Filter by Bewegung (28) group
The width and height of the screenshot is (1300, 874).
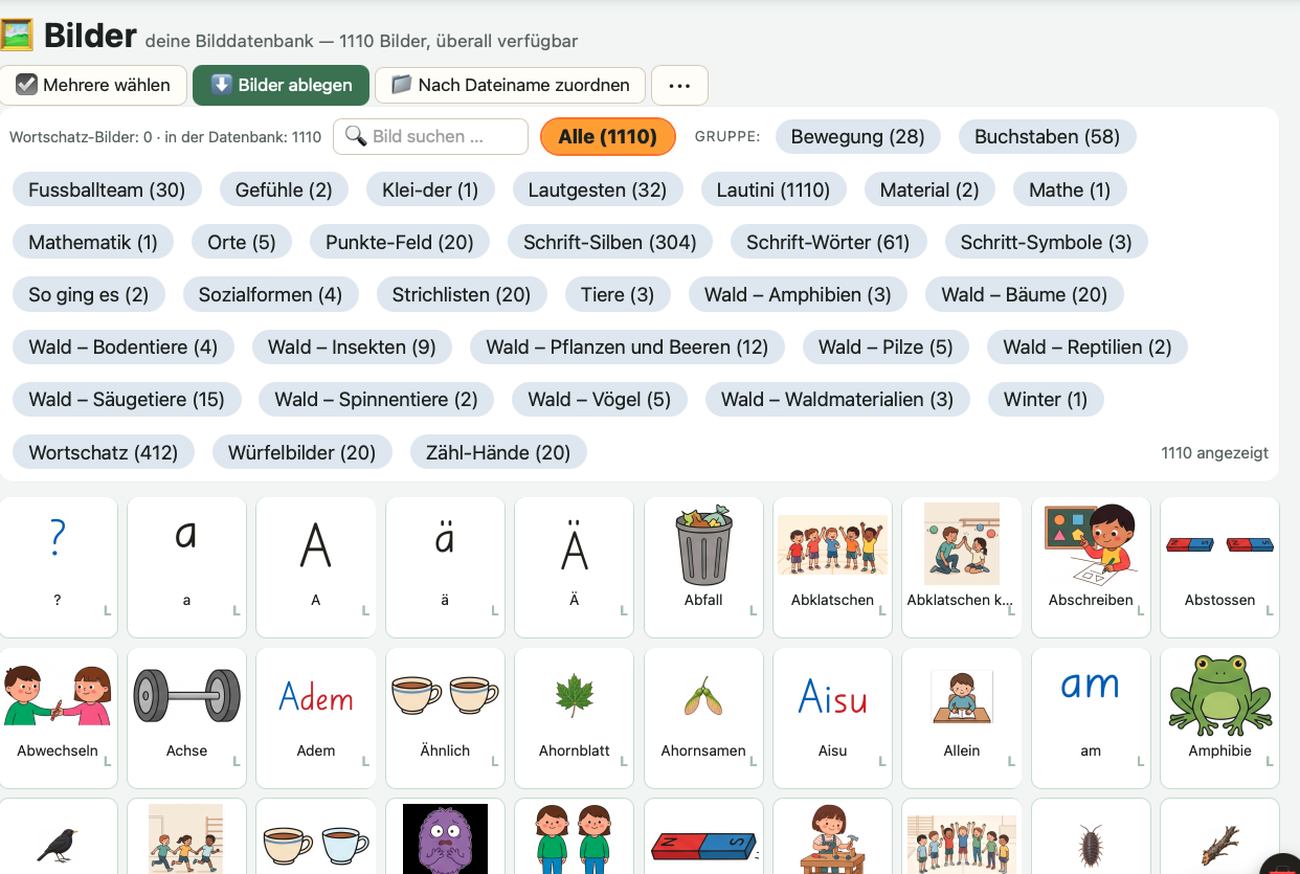point(858,136)
